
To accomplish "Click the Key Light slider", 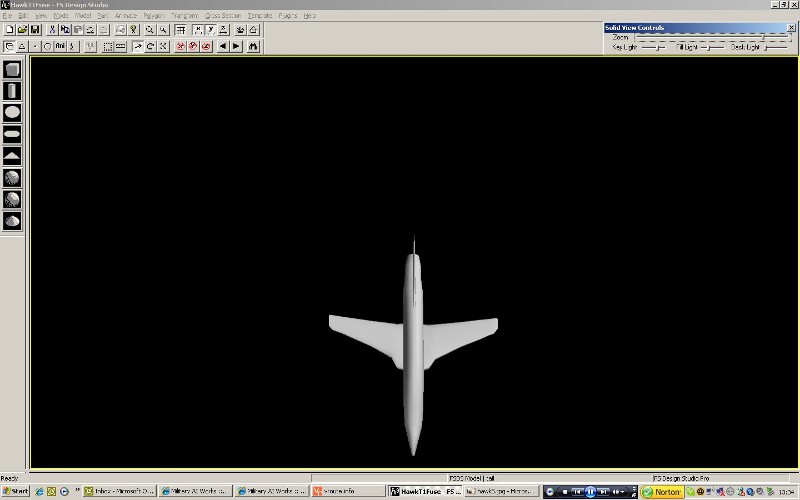I will (653, 47).
